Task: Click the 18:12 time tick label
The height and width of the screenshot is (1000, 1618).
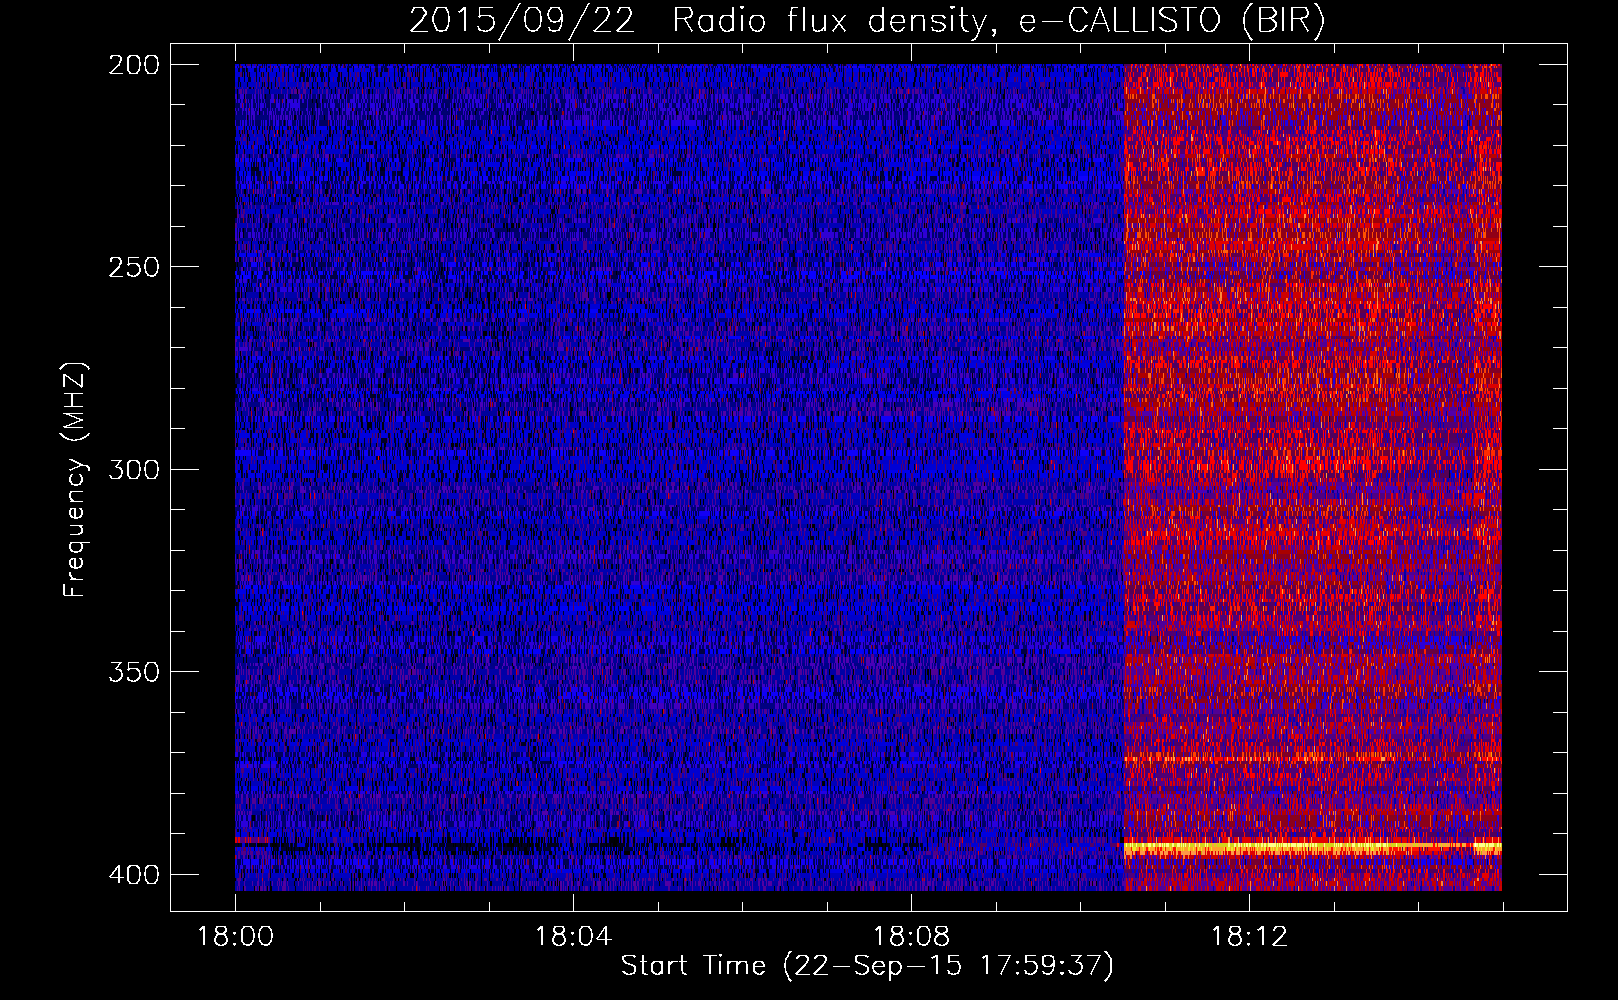Action: click(x=1249, y=937)
